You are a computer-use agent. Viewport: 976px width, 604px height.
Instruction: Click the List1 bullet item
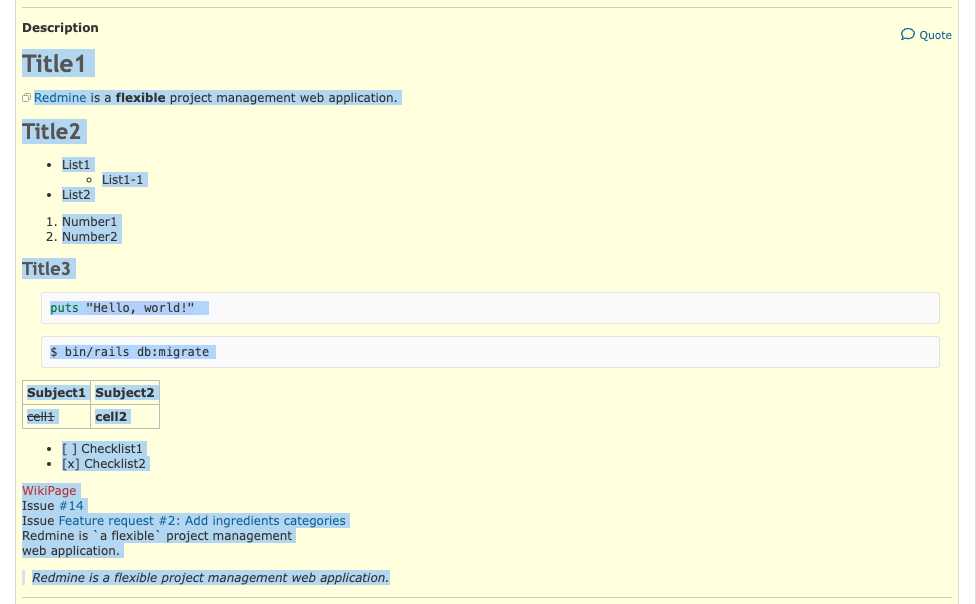pos(76,164)
